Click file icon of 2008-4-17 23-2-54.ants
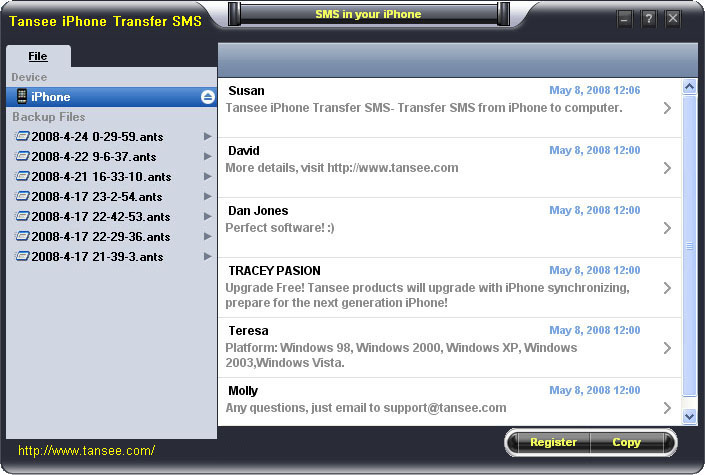Viewport: 705px width, 475px height. (22, 196)
